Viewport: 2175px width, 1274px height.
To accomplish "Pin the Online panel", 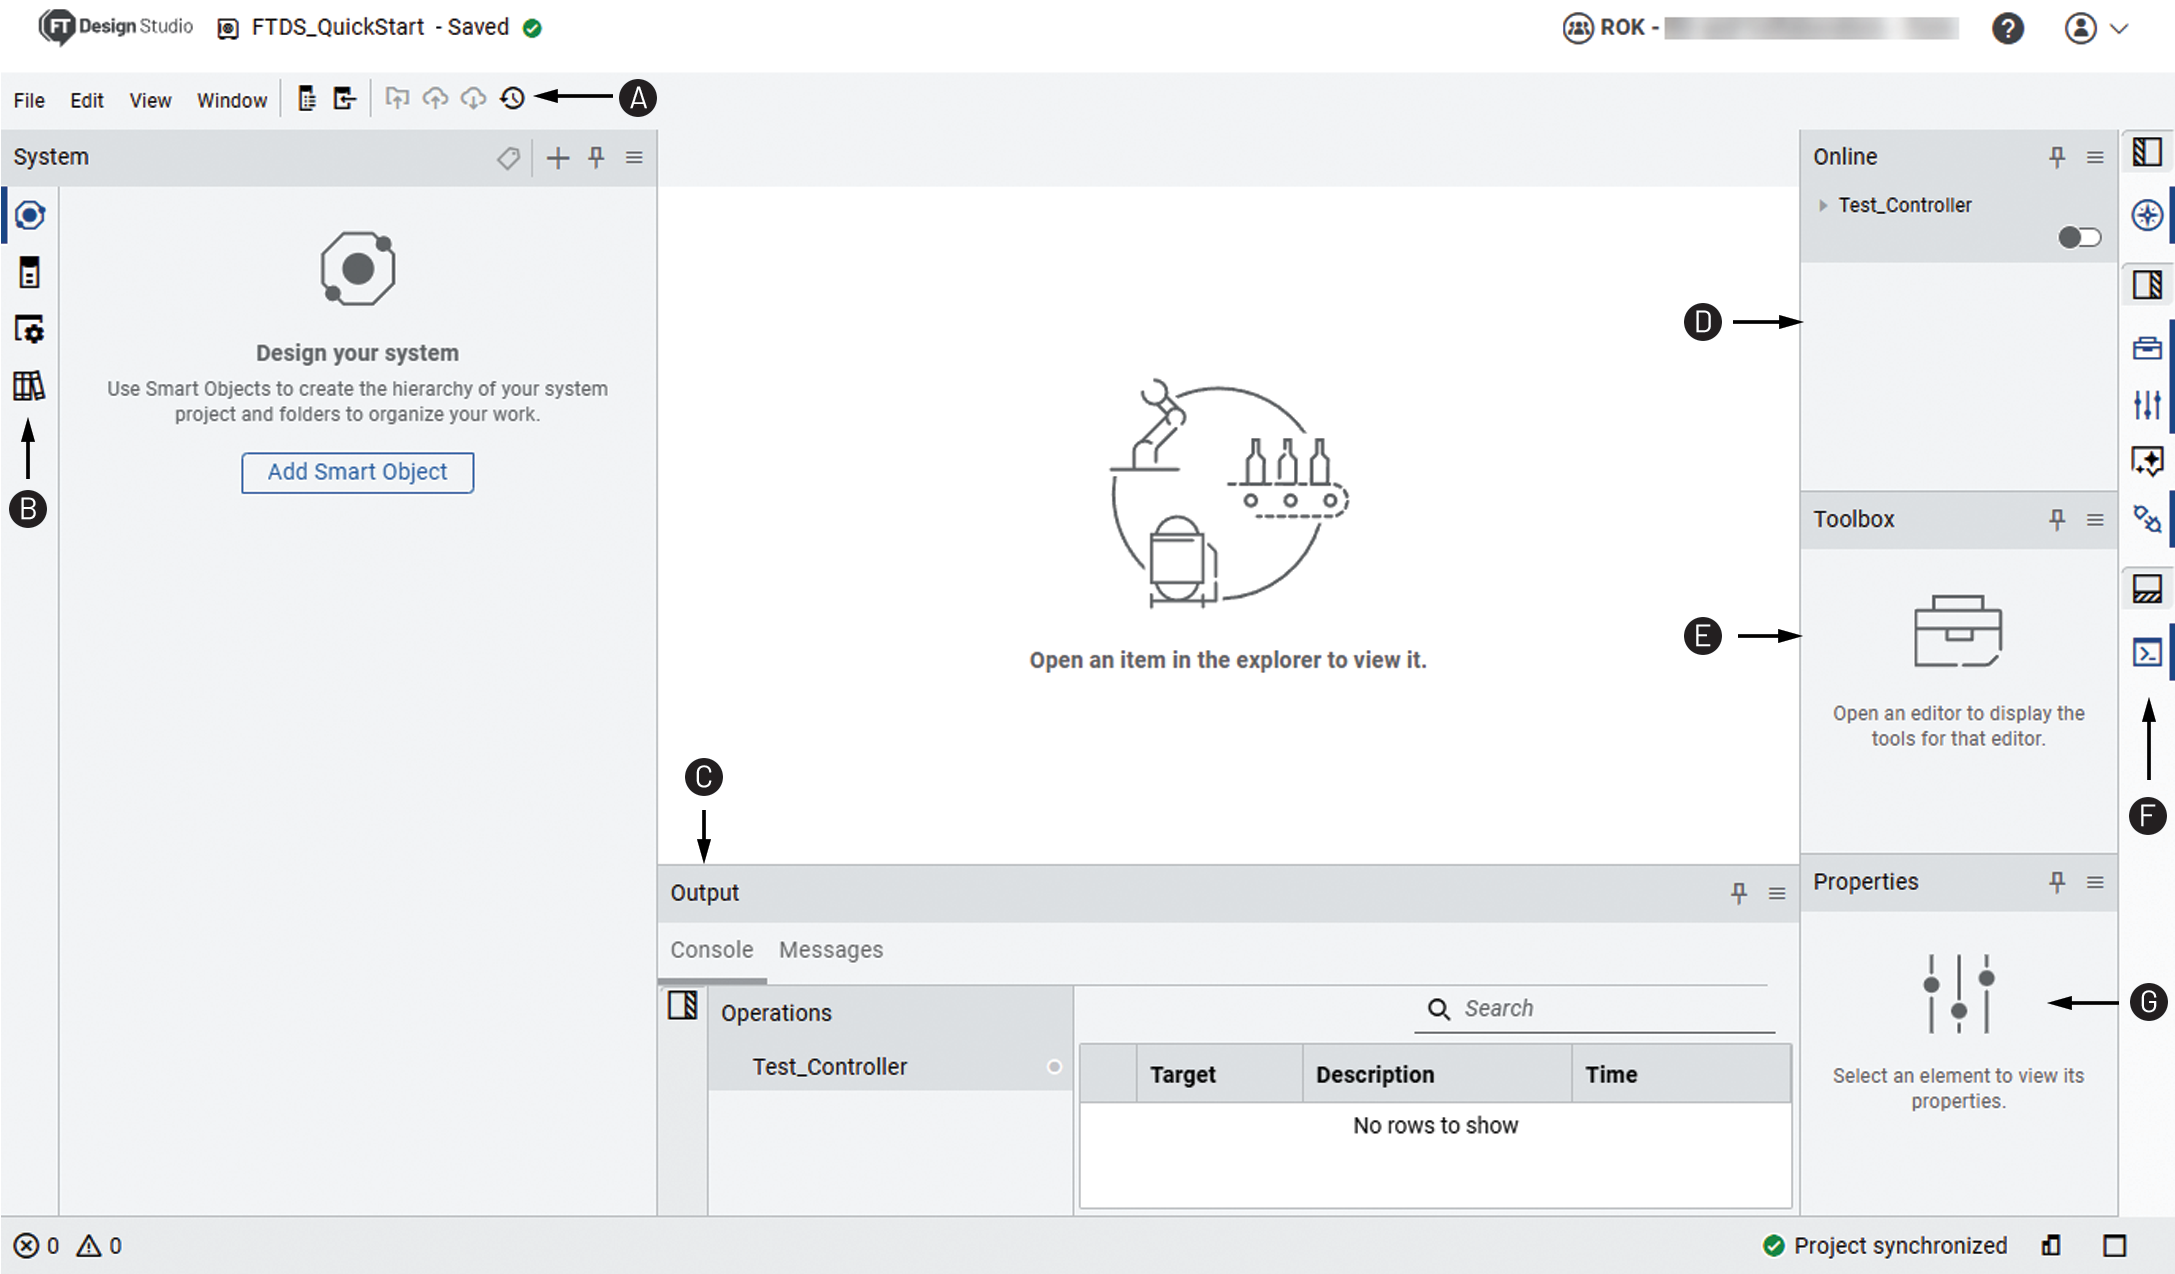I will 2057,157.
